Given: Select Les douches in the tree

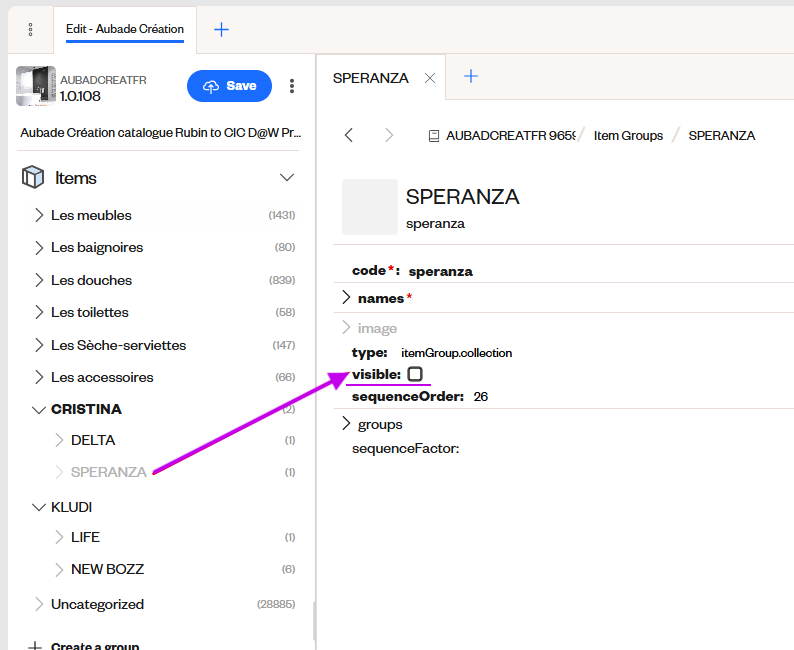Looking at the screenshot, I should tap(91, 280).
